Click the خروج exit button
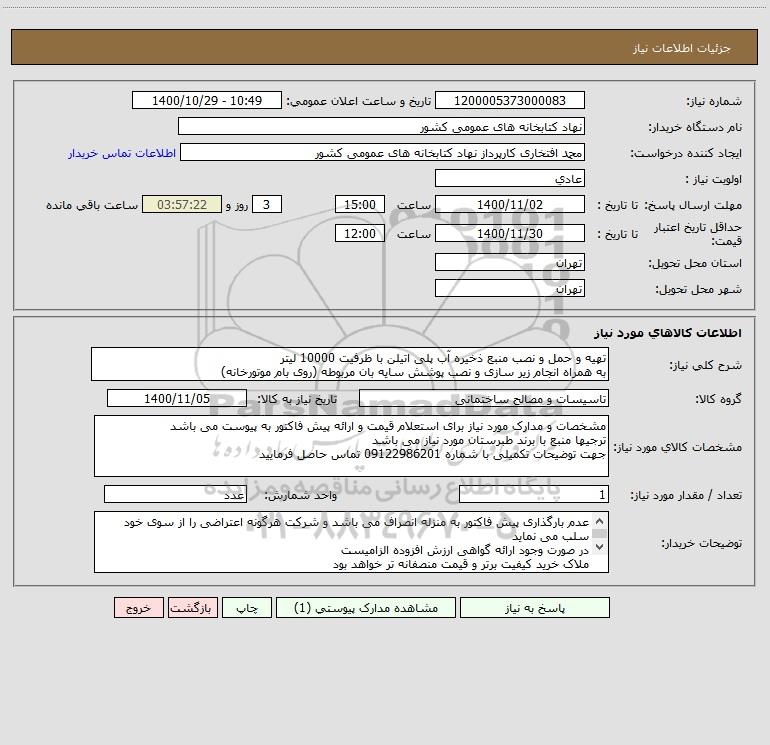 [x=138, y=608]
